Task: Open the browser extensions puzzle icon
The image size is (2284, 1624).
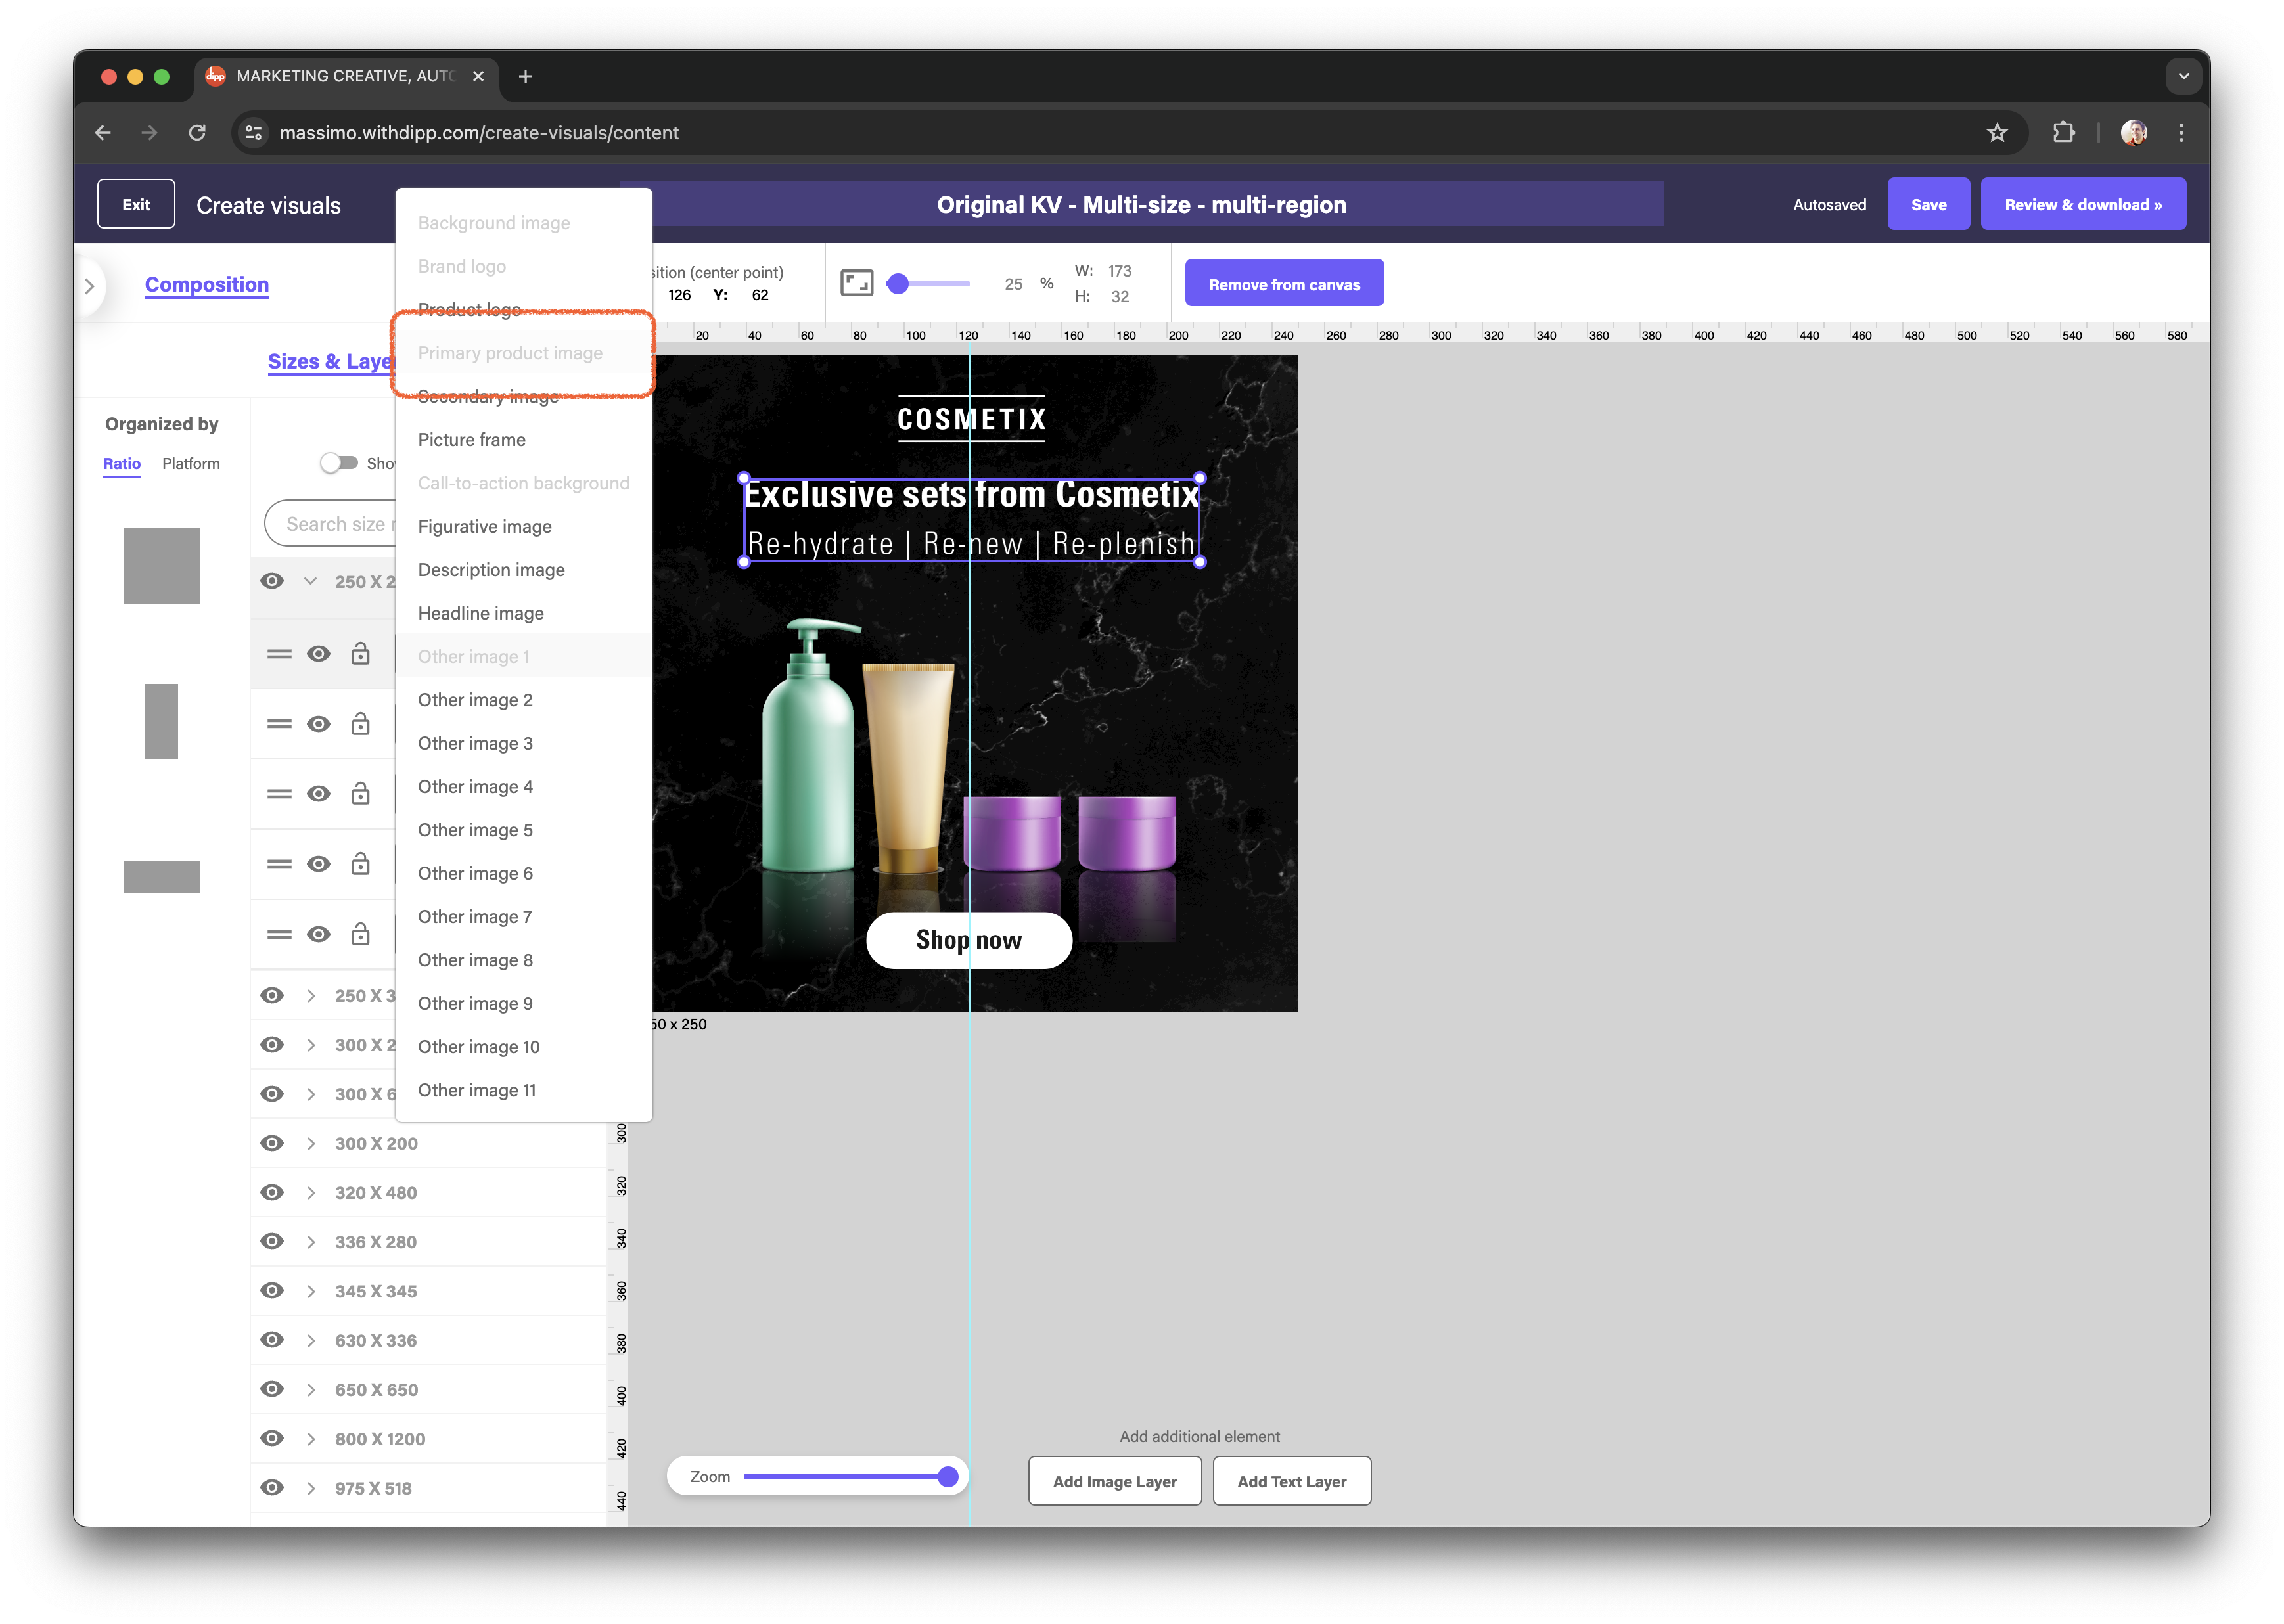Action: click(2063, 133)
